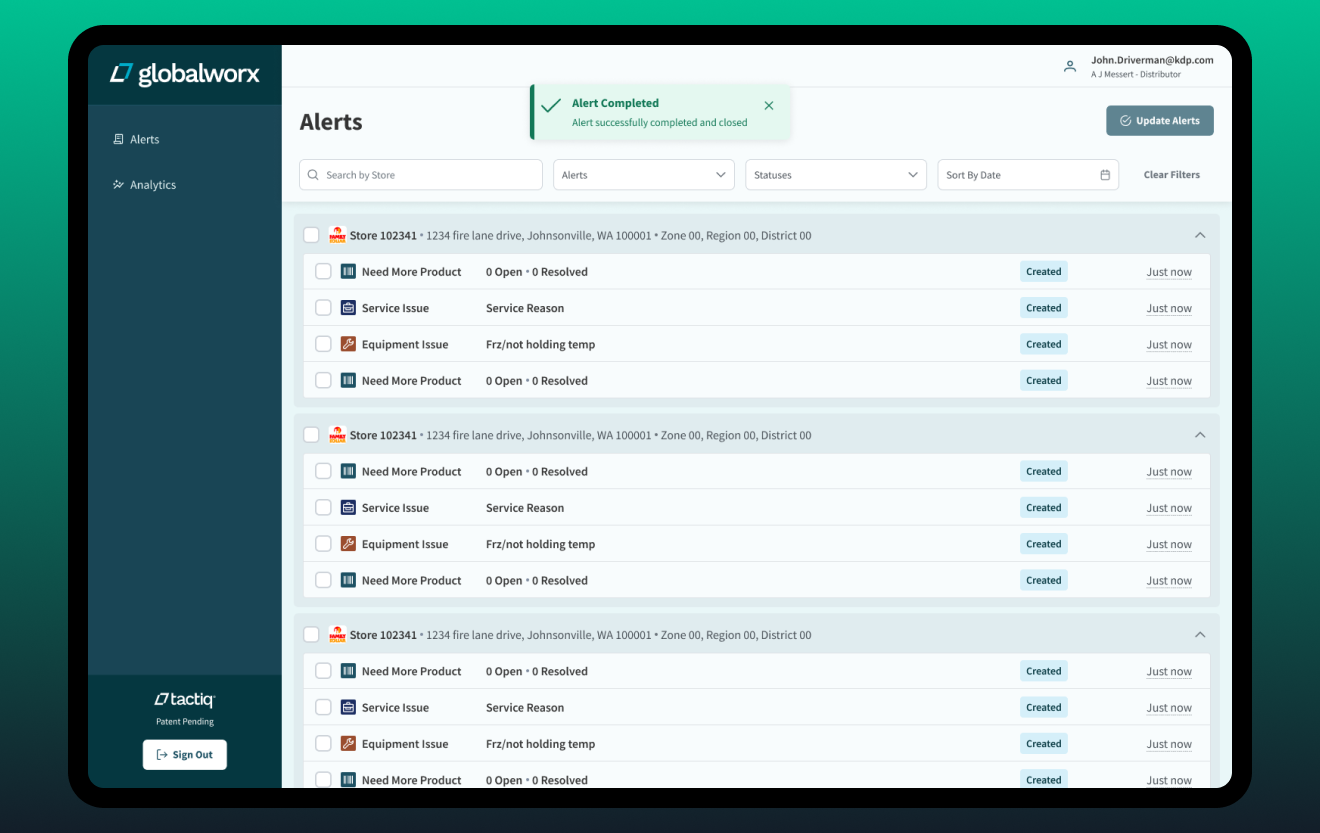Dismiss the Alert Completed notification with its X
The image size is (1320, 833).
[769, 105]
